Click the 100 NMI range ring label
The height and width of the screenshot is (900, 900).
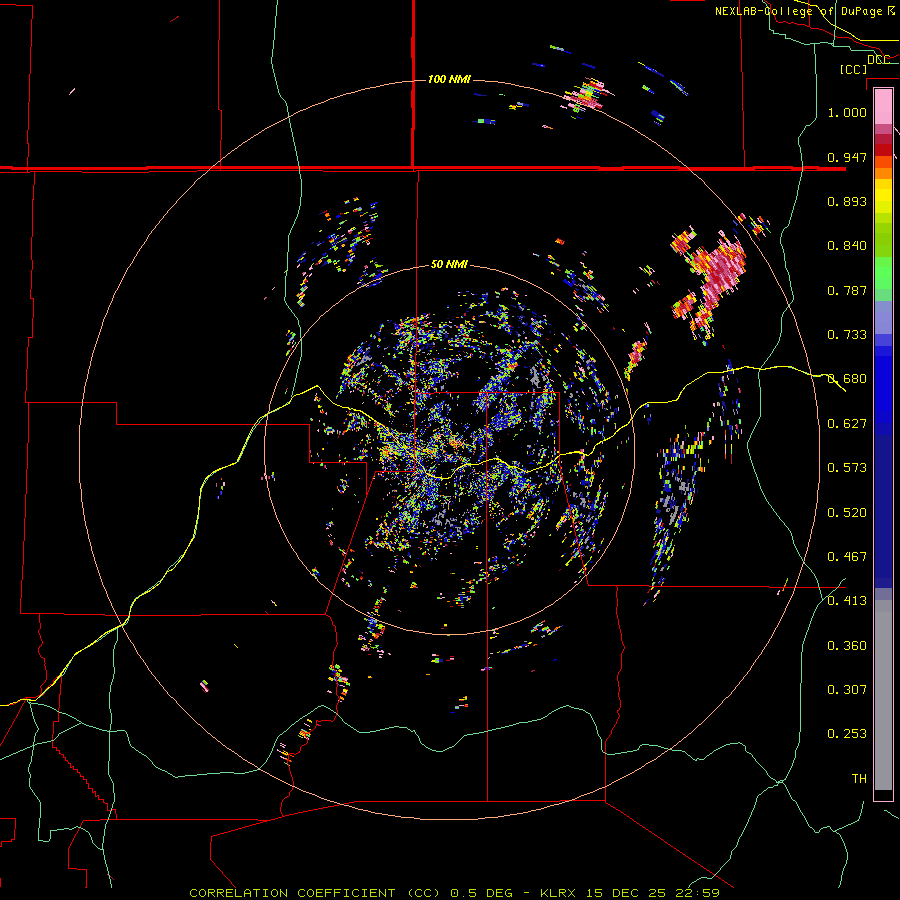pos(449,79)
